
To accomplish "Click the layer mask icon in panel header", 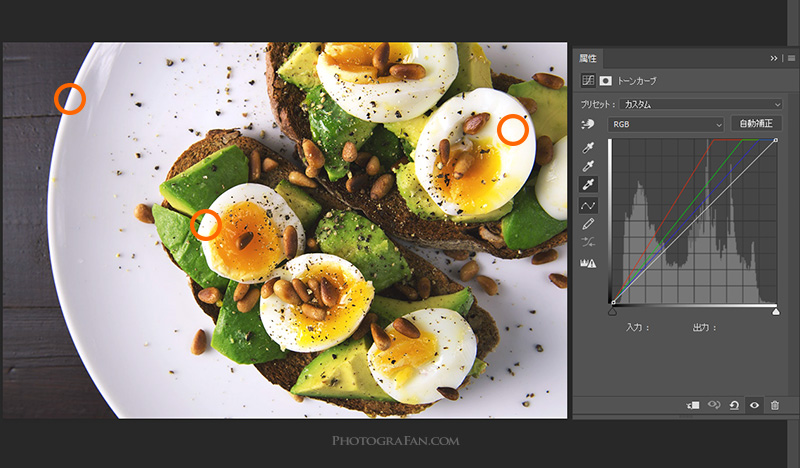I will point(606,80).
